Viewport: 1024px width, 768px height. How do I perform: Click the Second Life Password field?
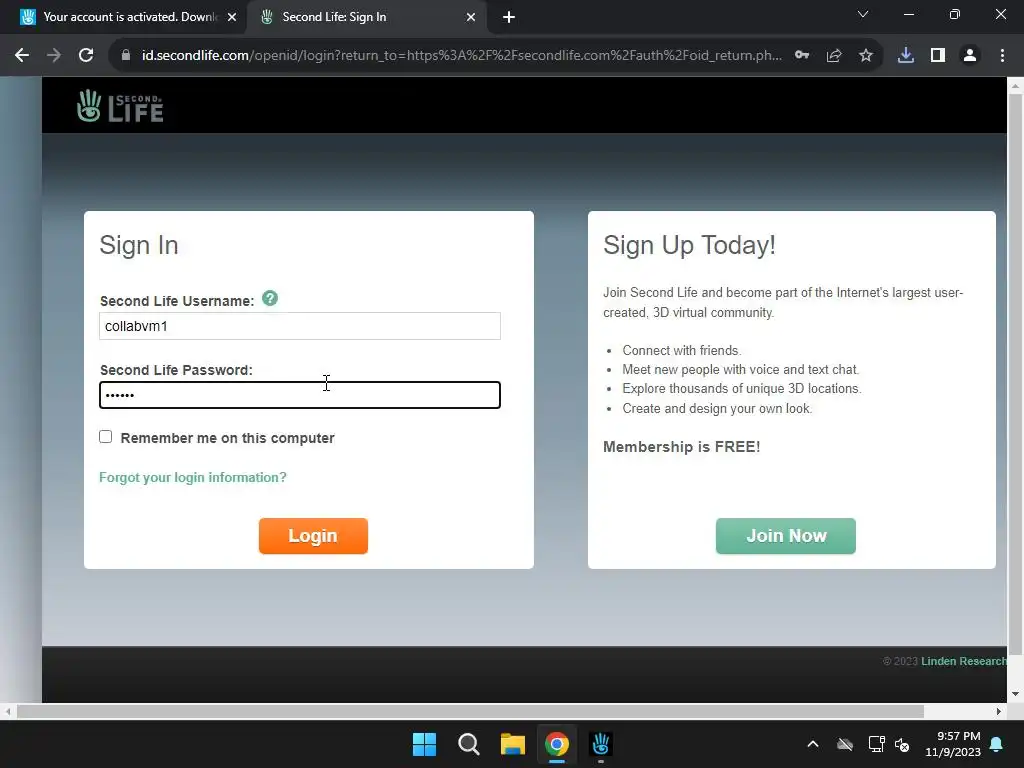[300, 395]
